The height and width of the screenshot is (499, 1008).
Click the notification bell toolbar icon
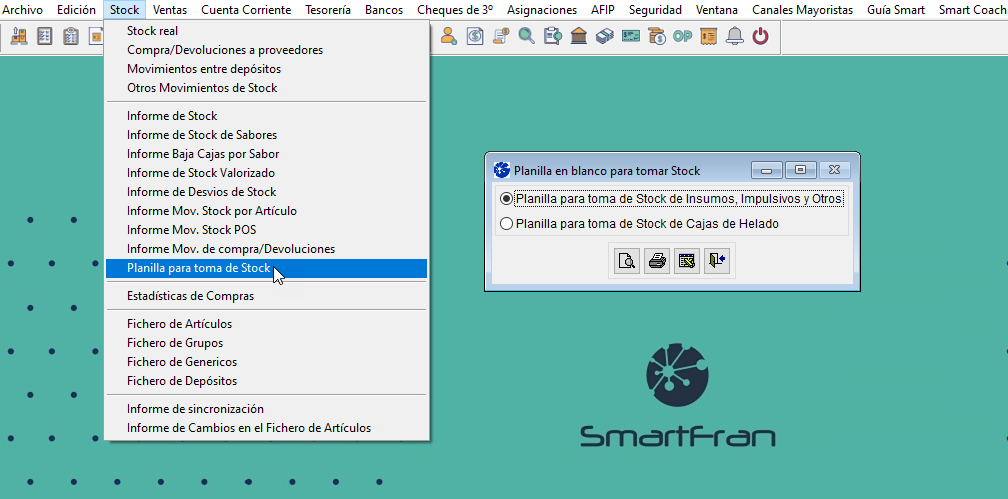(x=734, y=36)
